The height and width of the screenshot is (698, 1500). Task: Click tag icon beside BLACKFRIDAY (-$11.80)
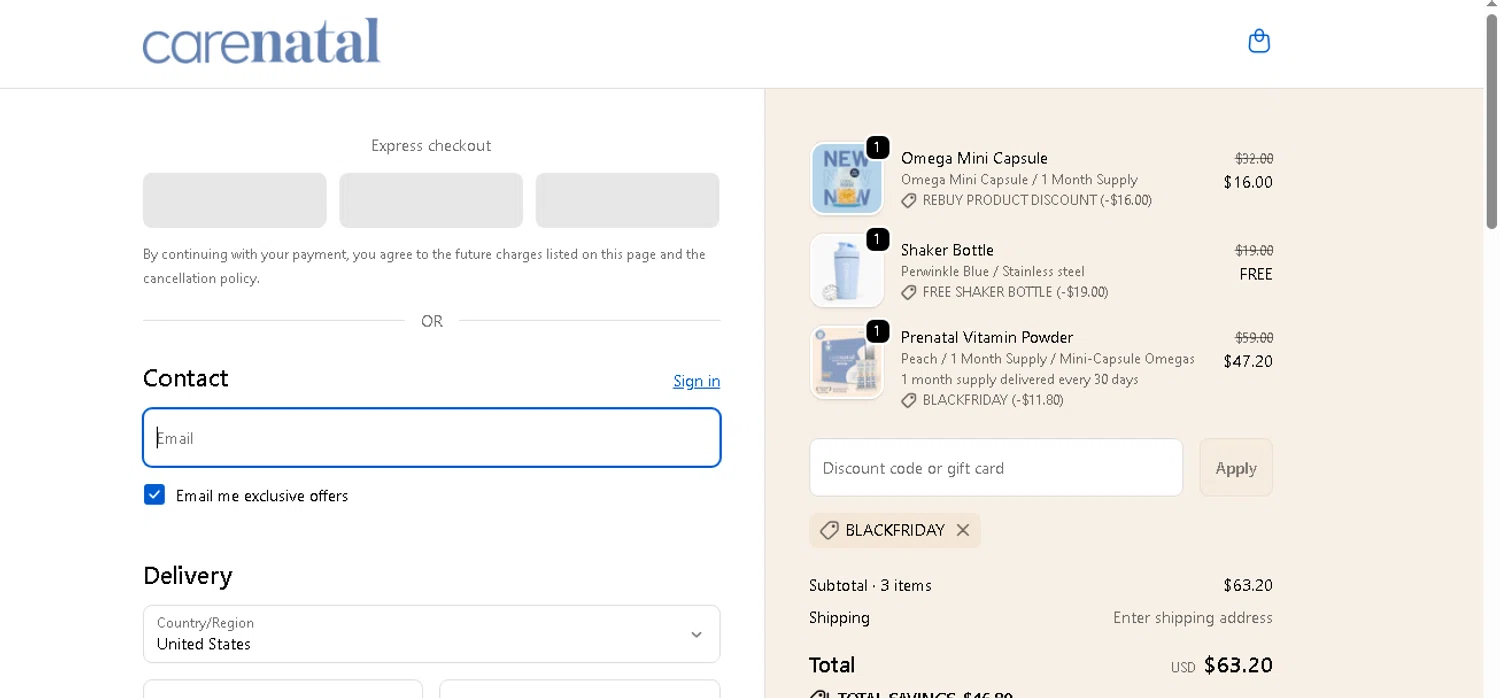pos(909,401)
